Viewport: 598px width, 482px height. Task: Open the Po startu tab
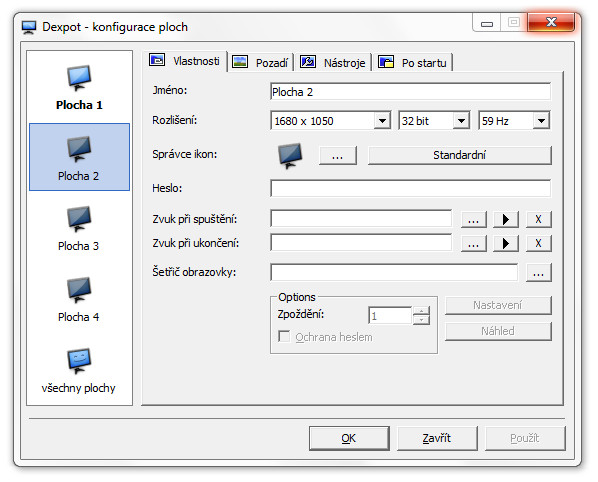tap(413, 63)
